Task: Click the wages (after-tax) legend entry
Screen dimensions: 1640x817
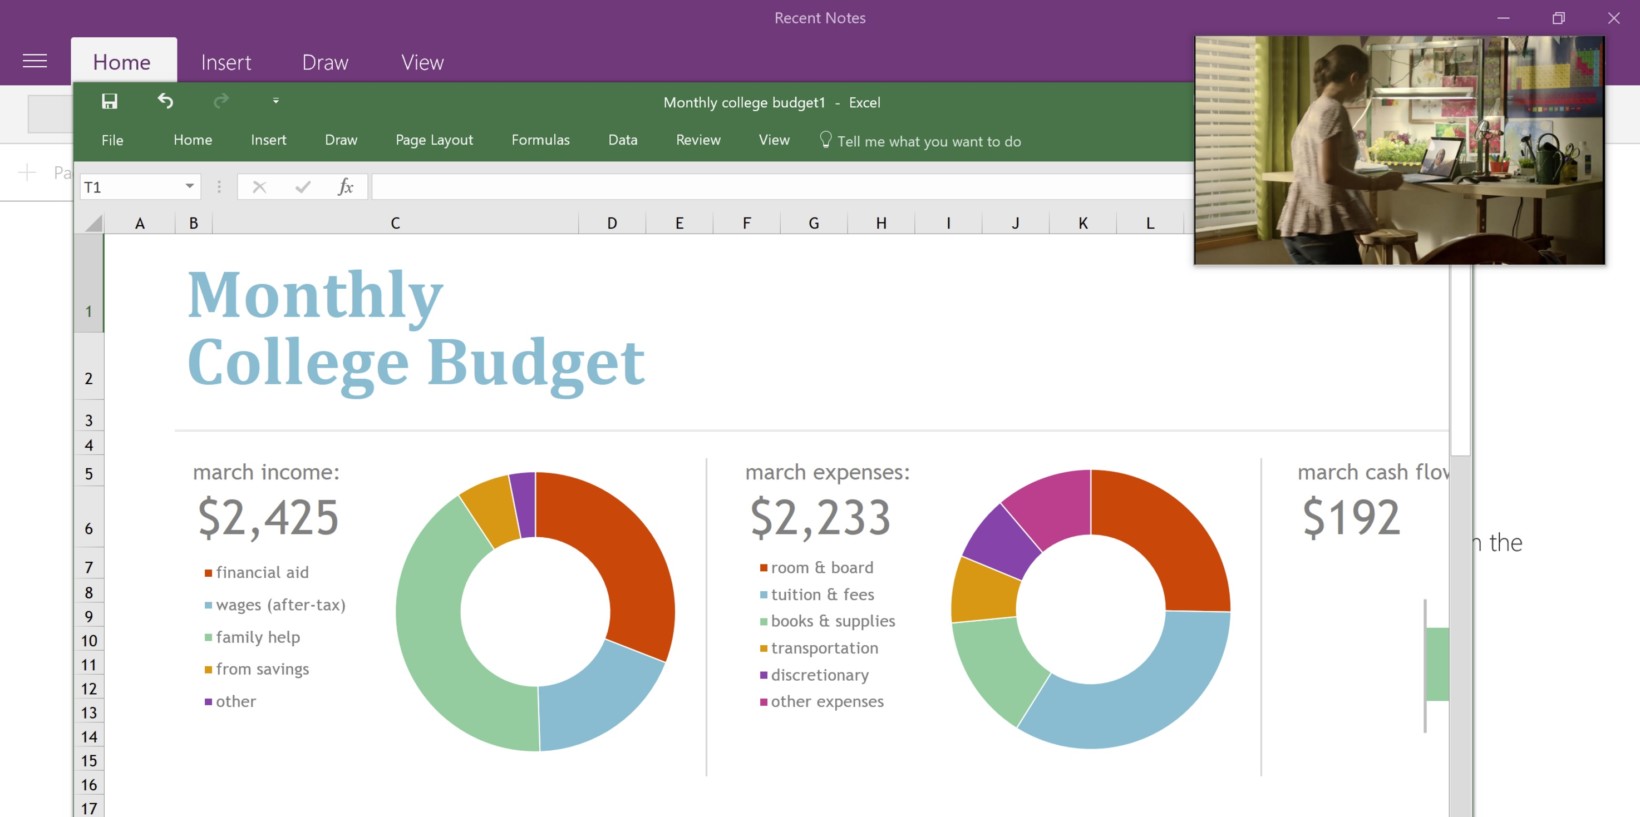Action: click(275, 605)
